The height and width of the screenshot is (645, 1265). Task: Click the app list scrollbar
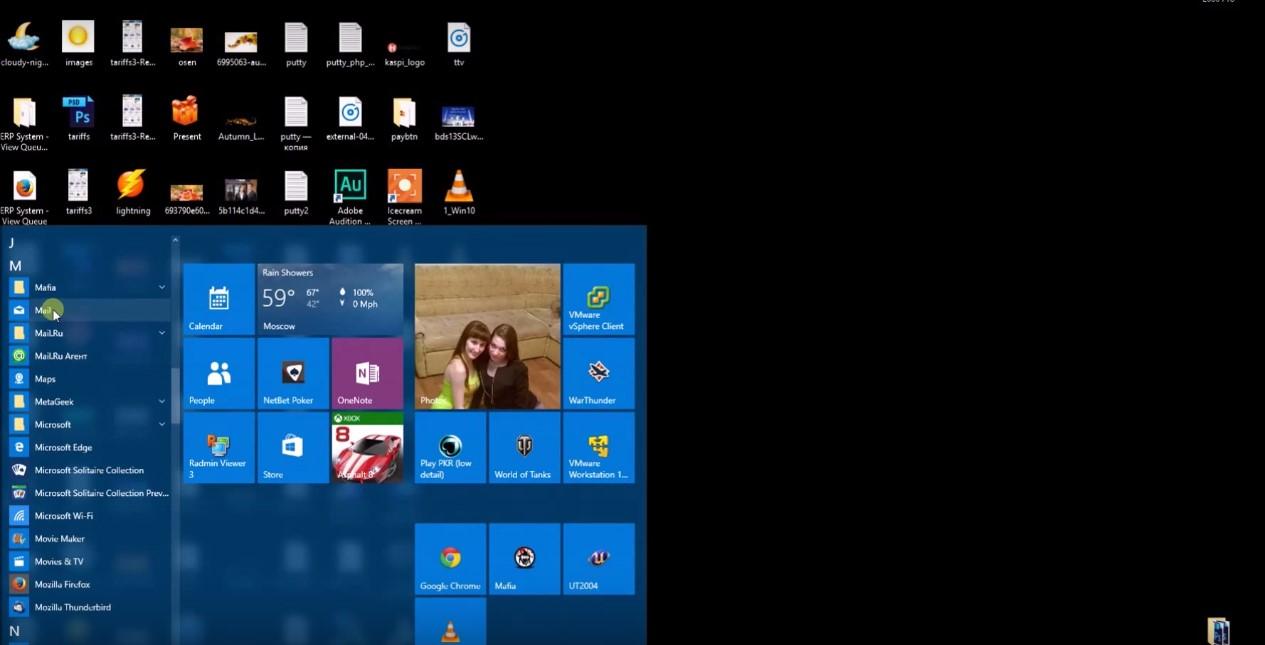[x=175, y=395]
